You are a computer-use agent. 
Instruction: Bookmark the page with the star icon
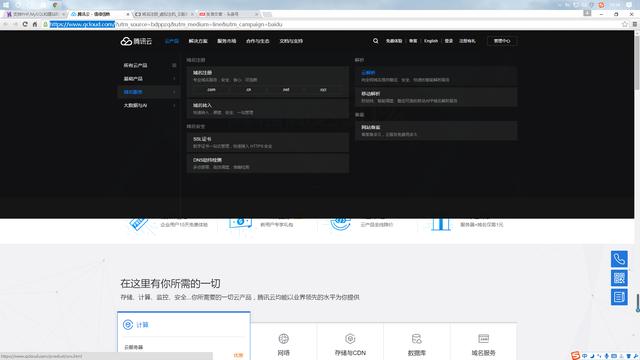pyautogui.click(x=625, y=24)
